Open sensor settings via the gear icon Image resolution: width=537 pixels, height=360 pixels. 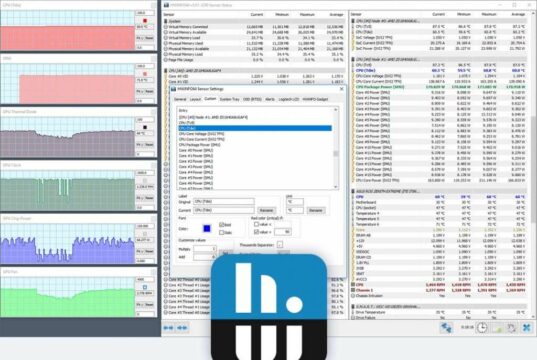pos(511,328)
